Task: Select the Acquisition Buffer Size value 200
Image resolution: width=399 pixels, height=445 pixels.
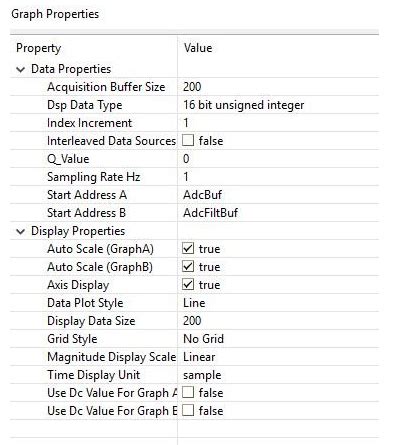Action: 278,87
